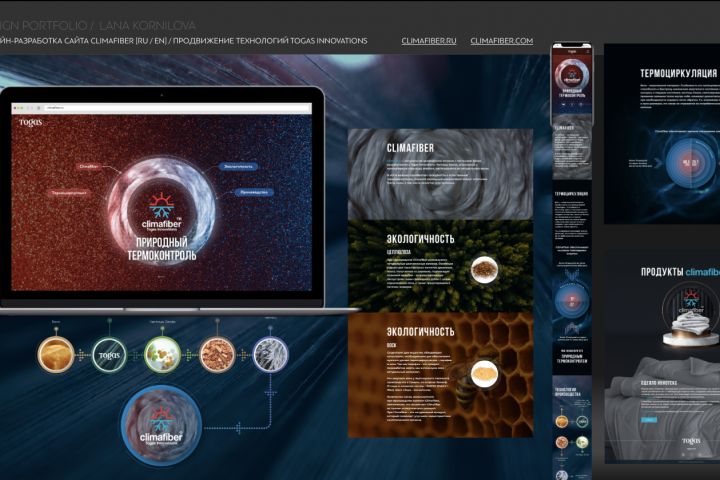
Task: Click the golden circle in mobile production section
Action: pos(562,421)
